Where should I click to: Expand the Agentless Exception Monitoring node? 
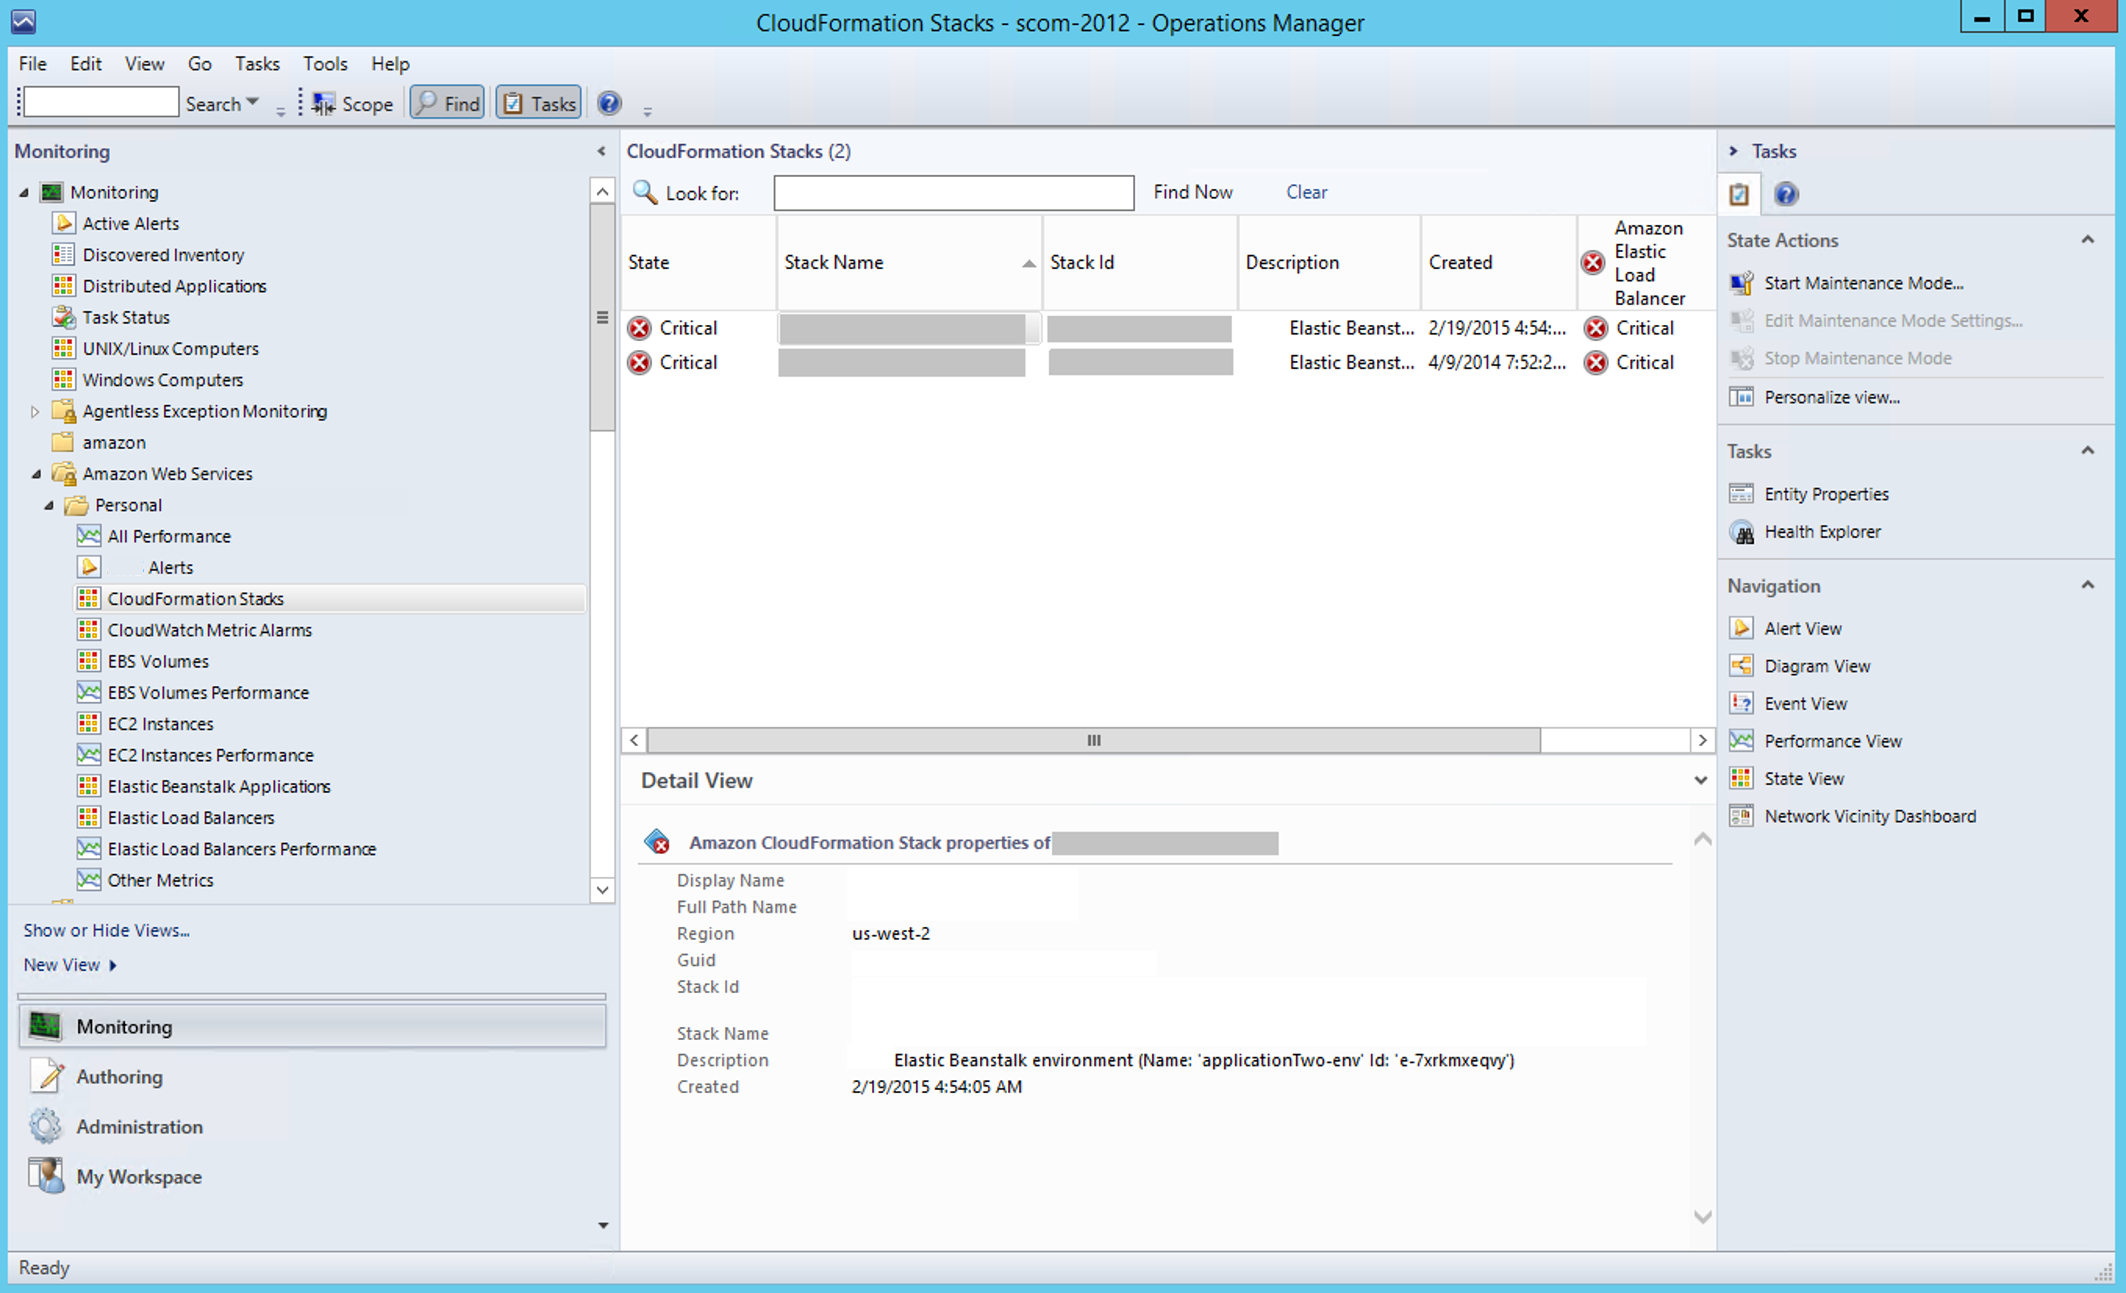click(x=35, y=411)
